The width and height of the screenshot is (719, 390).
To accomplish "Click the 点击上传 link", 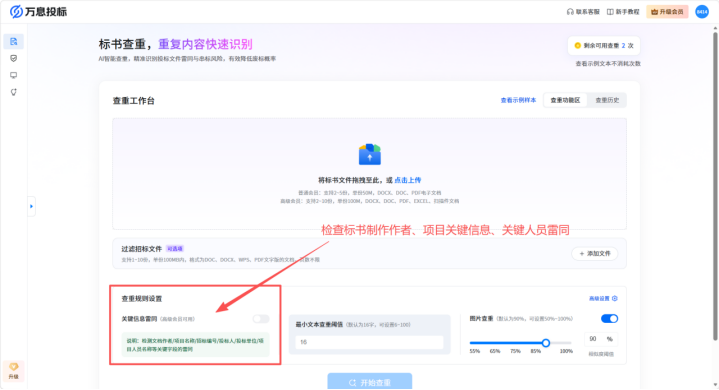I will point(408,180).
